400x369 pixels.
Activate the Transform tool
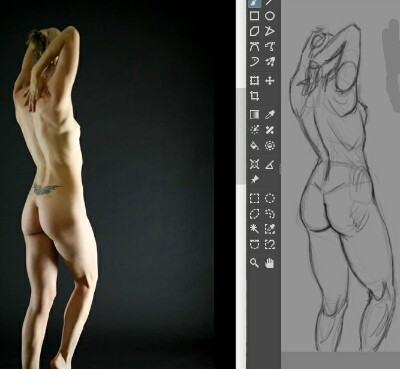255,81
